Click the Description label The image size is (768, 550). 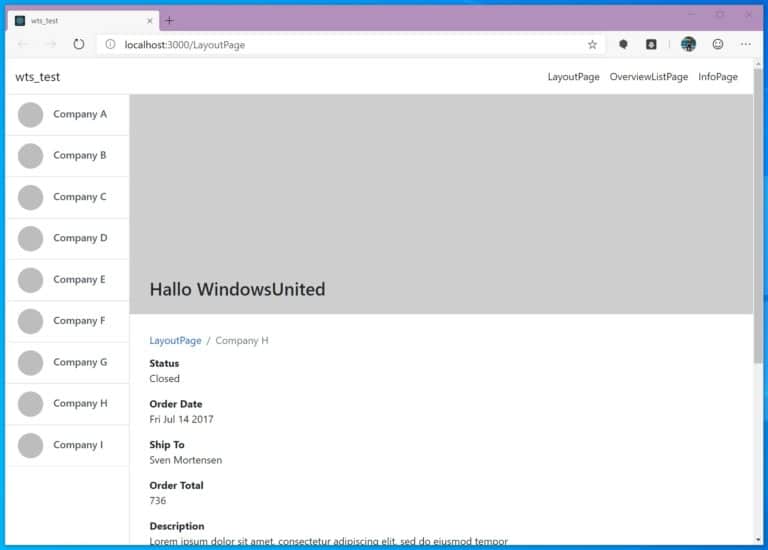tap(177, 526)
